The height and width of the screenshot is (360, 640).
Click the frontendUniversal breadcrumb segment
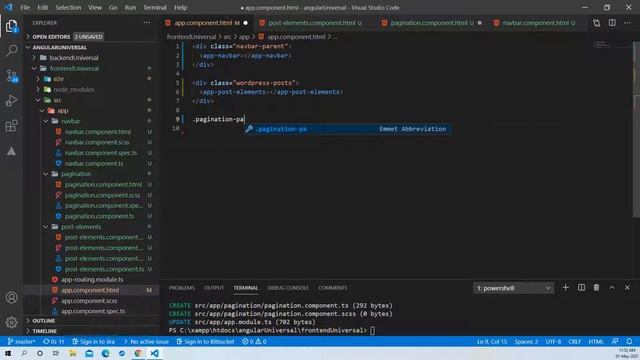point(191,37)
